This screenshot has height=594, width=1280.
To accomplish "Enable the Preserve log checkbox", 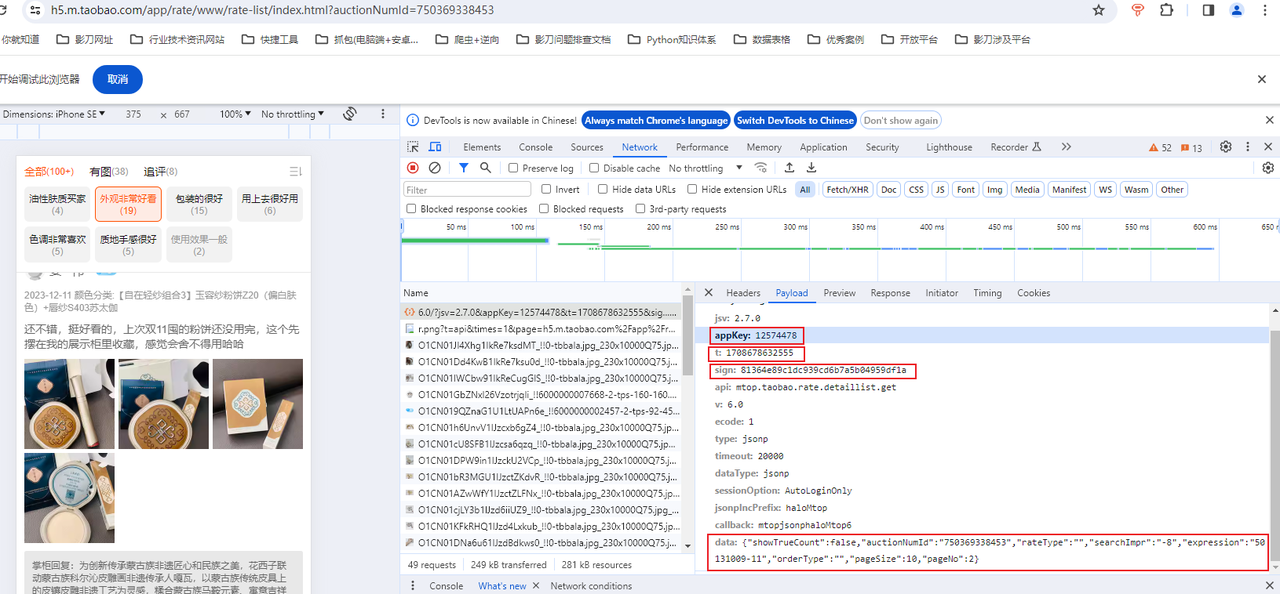I will click(x=512, y=169).
